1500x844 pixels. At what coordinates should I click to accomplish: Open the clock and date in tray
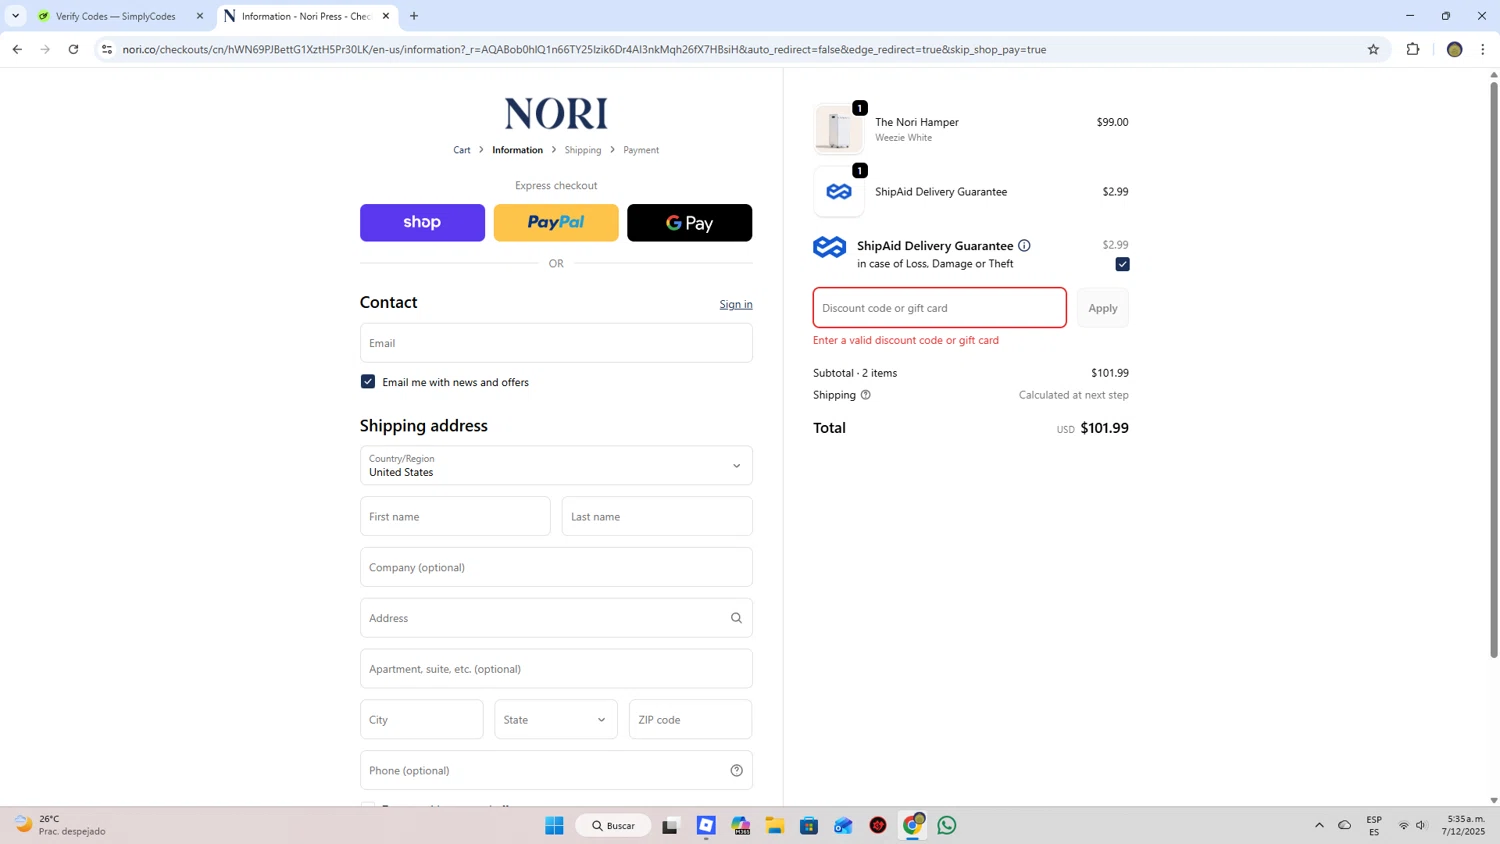click(1465, 826)
